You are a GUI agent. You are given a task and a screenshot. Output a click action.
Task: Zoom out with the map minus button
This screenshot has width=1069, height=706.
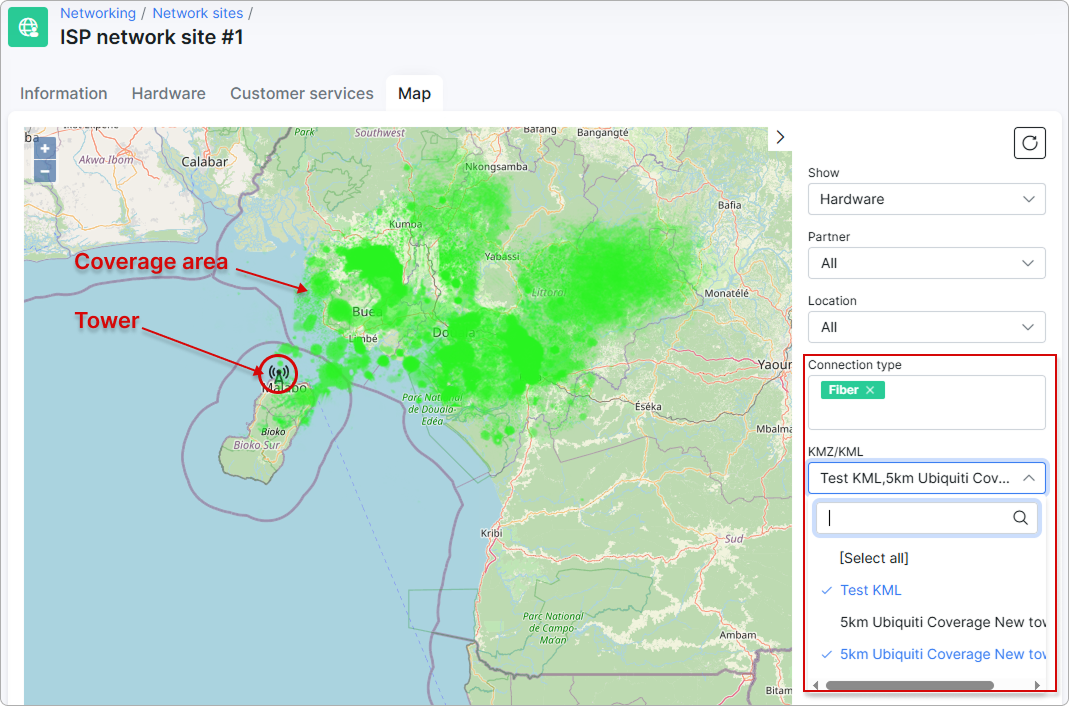(45, 171)
